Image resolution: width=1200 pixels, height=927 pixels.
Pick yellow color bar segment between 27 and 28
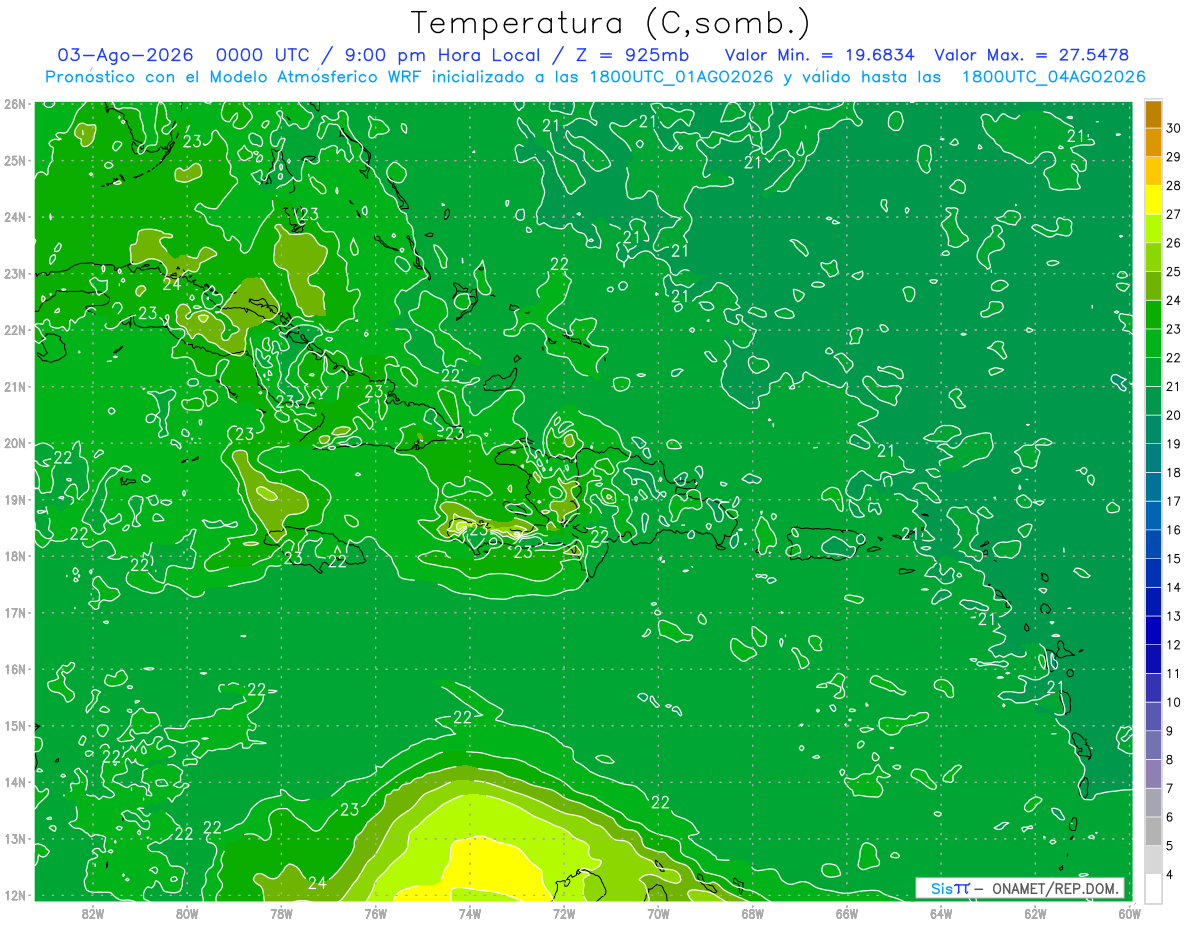tap(1153, 199)
